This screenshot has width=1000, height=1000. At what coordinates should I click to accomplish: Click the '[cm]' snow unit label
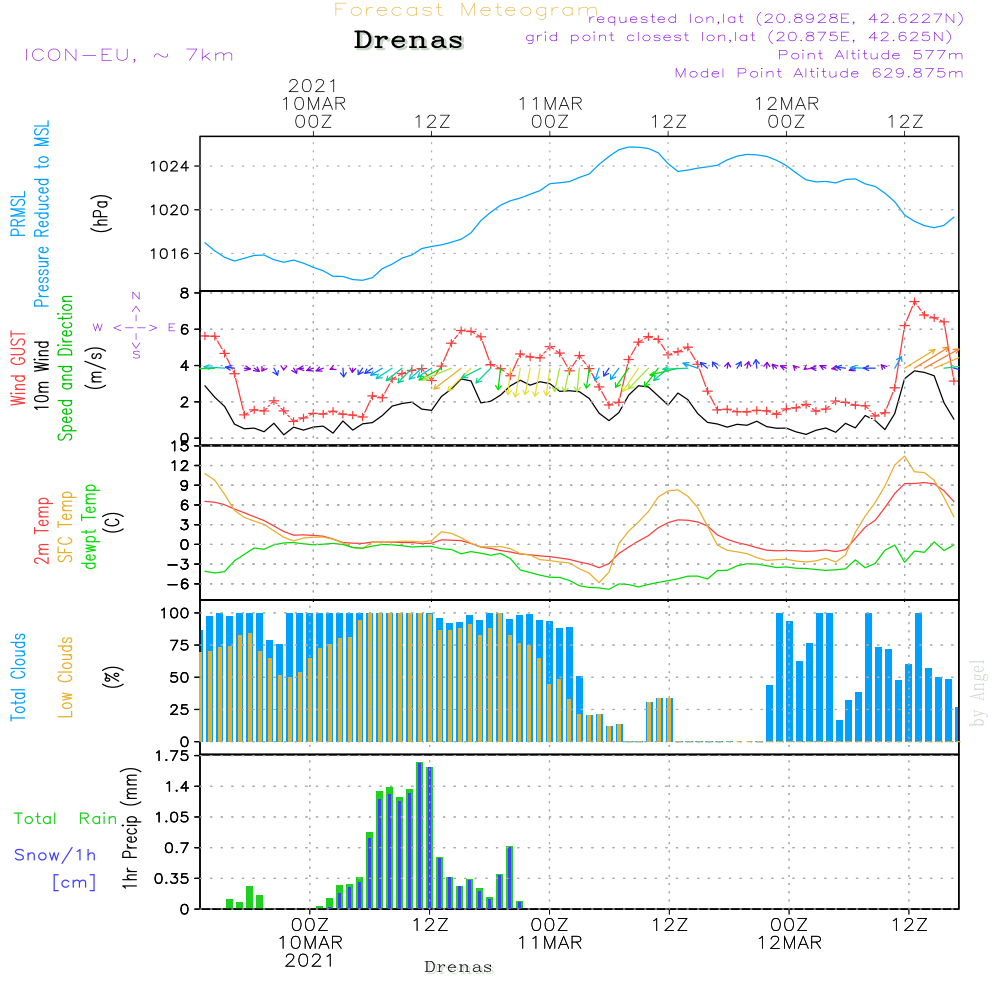click(x=74, y=883)
